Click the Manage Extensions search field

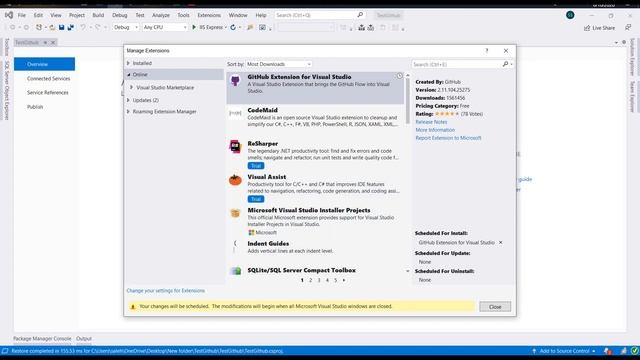[457, 64]
